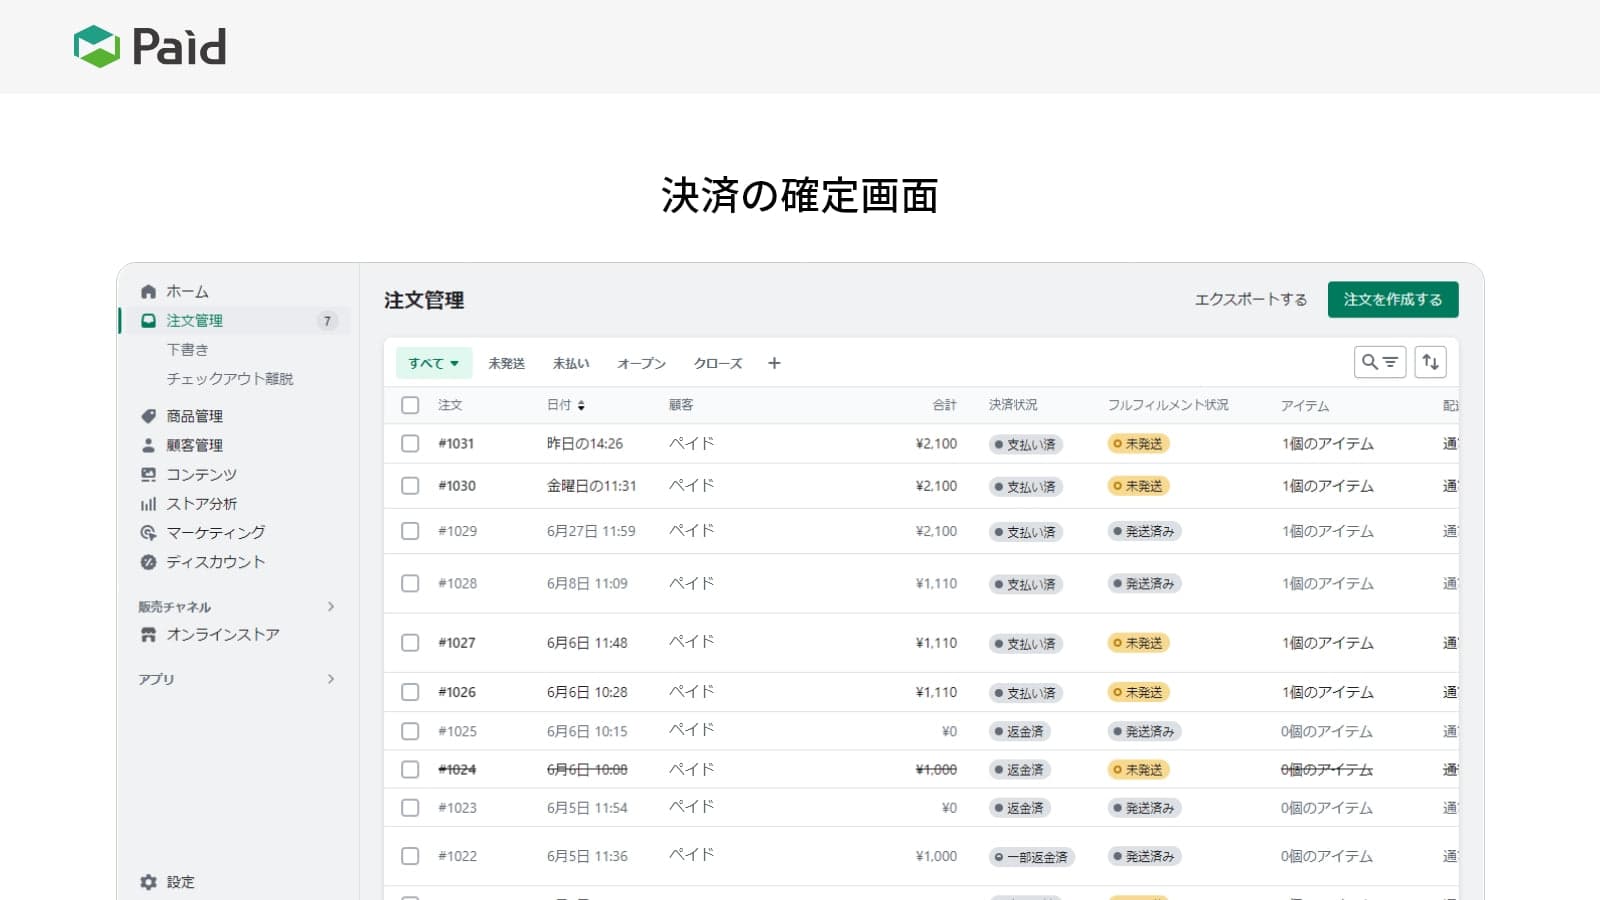Switch to the 未発送 tab
The image size is (1600, 900).
coord(506,363)
